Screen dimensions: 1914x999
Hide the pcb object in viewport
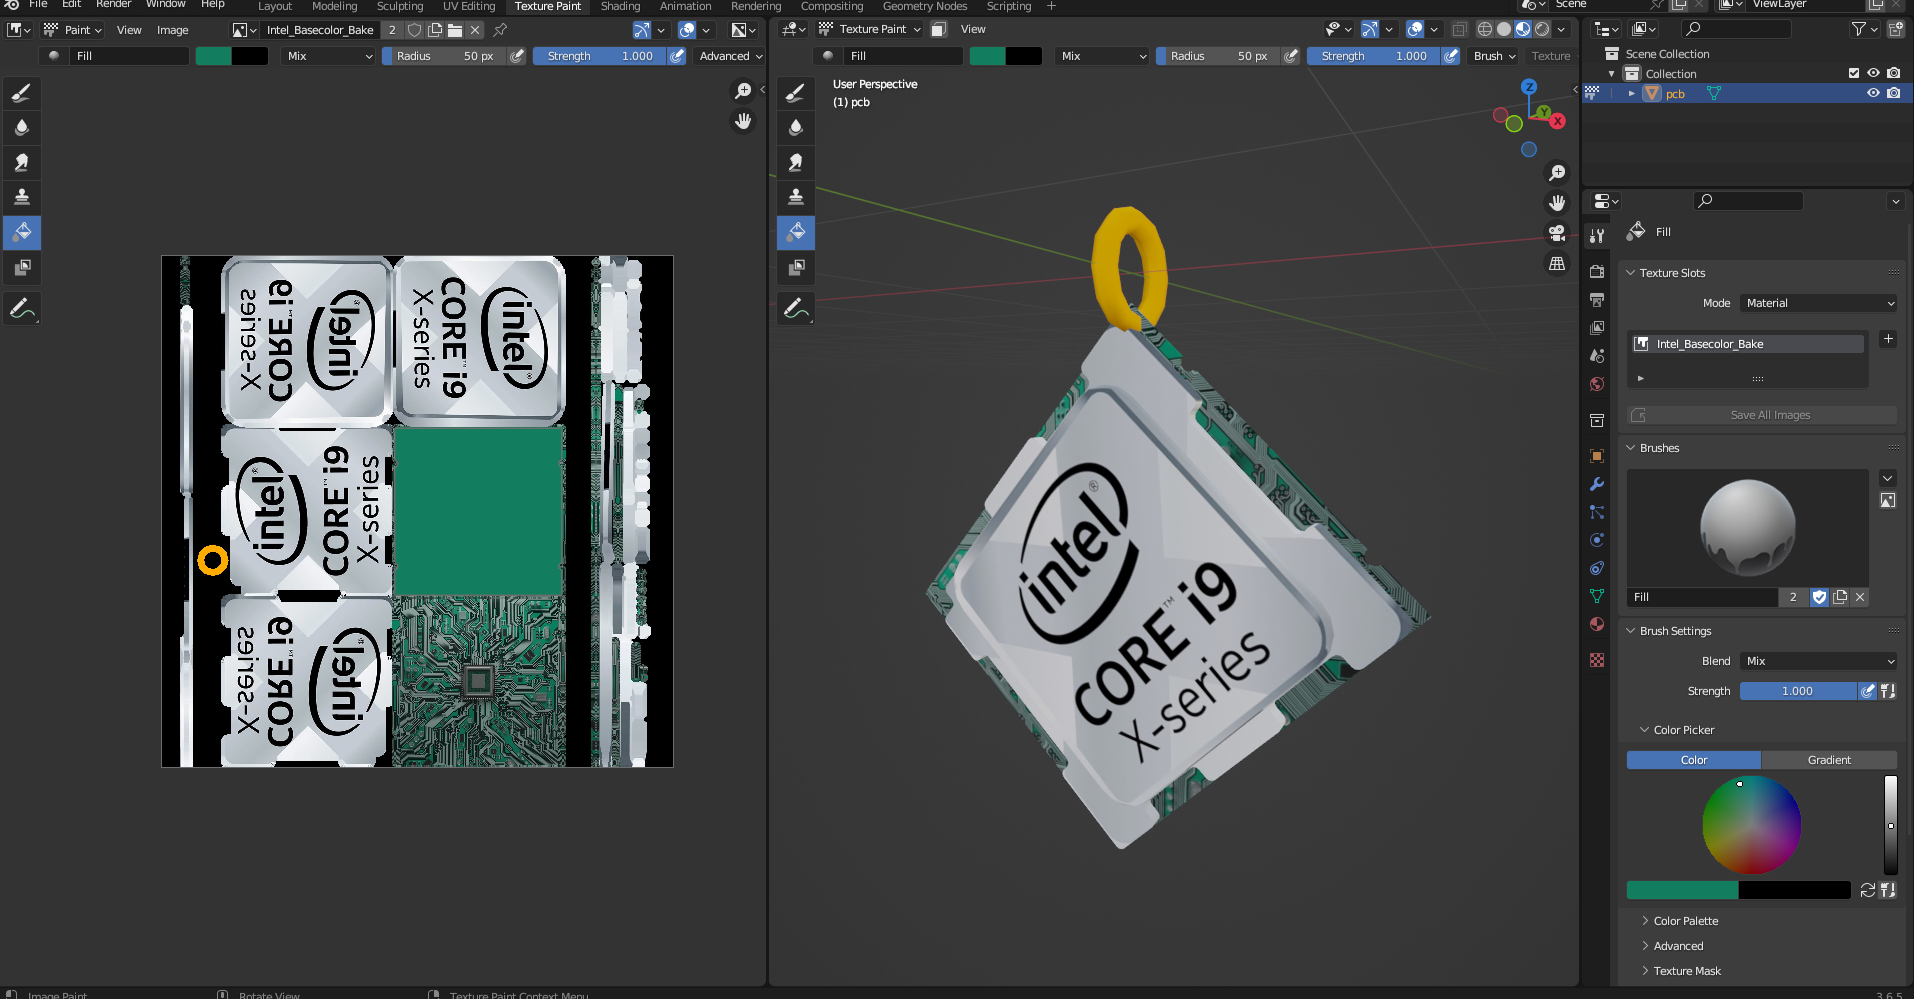(x=1873, y=93)
